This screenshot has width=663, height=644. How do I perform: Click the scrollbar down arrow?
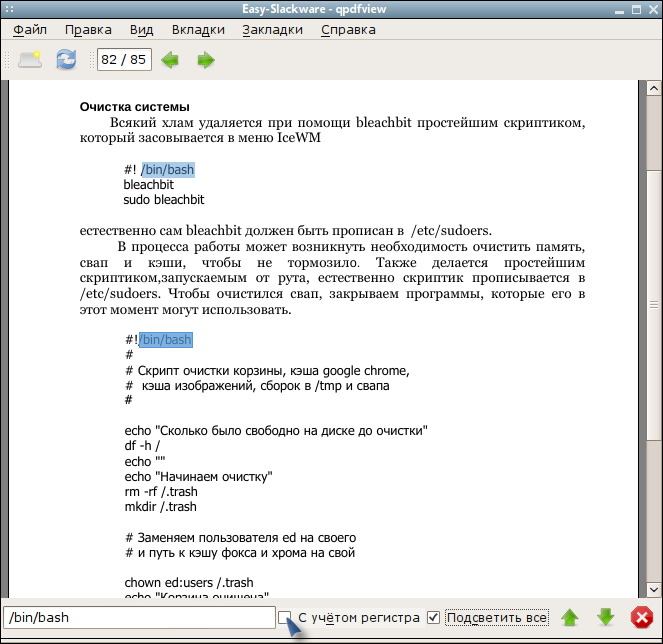tap(654, 589)
